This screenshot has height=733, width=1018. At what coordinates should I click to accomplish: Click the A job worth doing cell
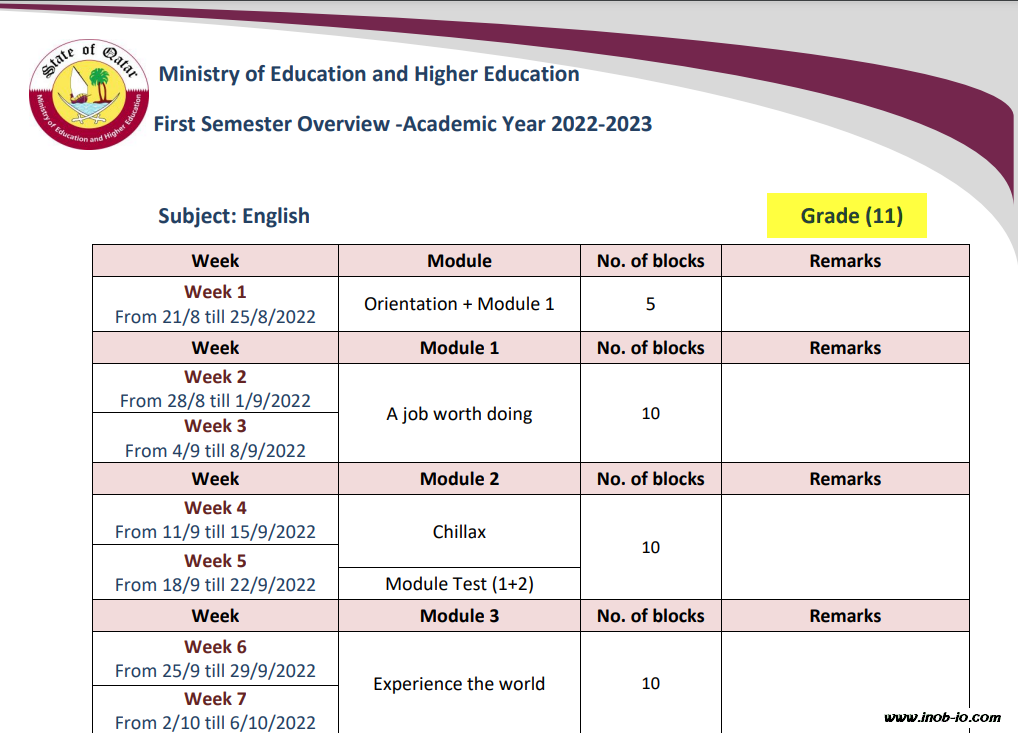(459, 414)
